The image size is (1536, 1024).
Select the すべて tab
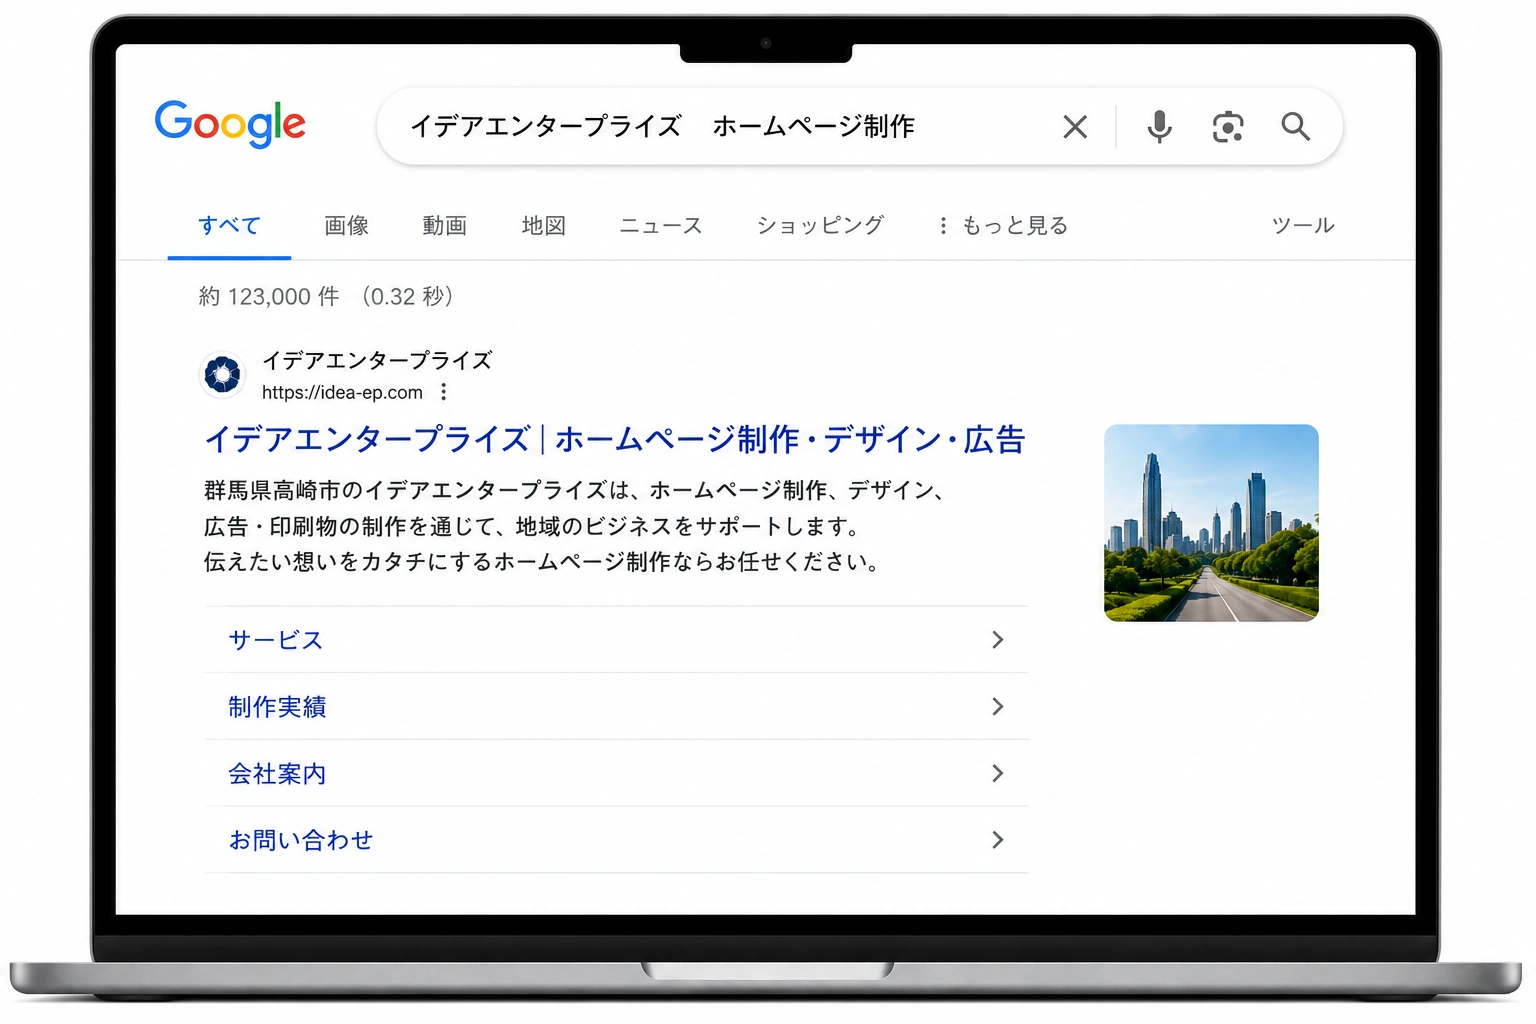pyautogui.click(x=229, y=226)
